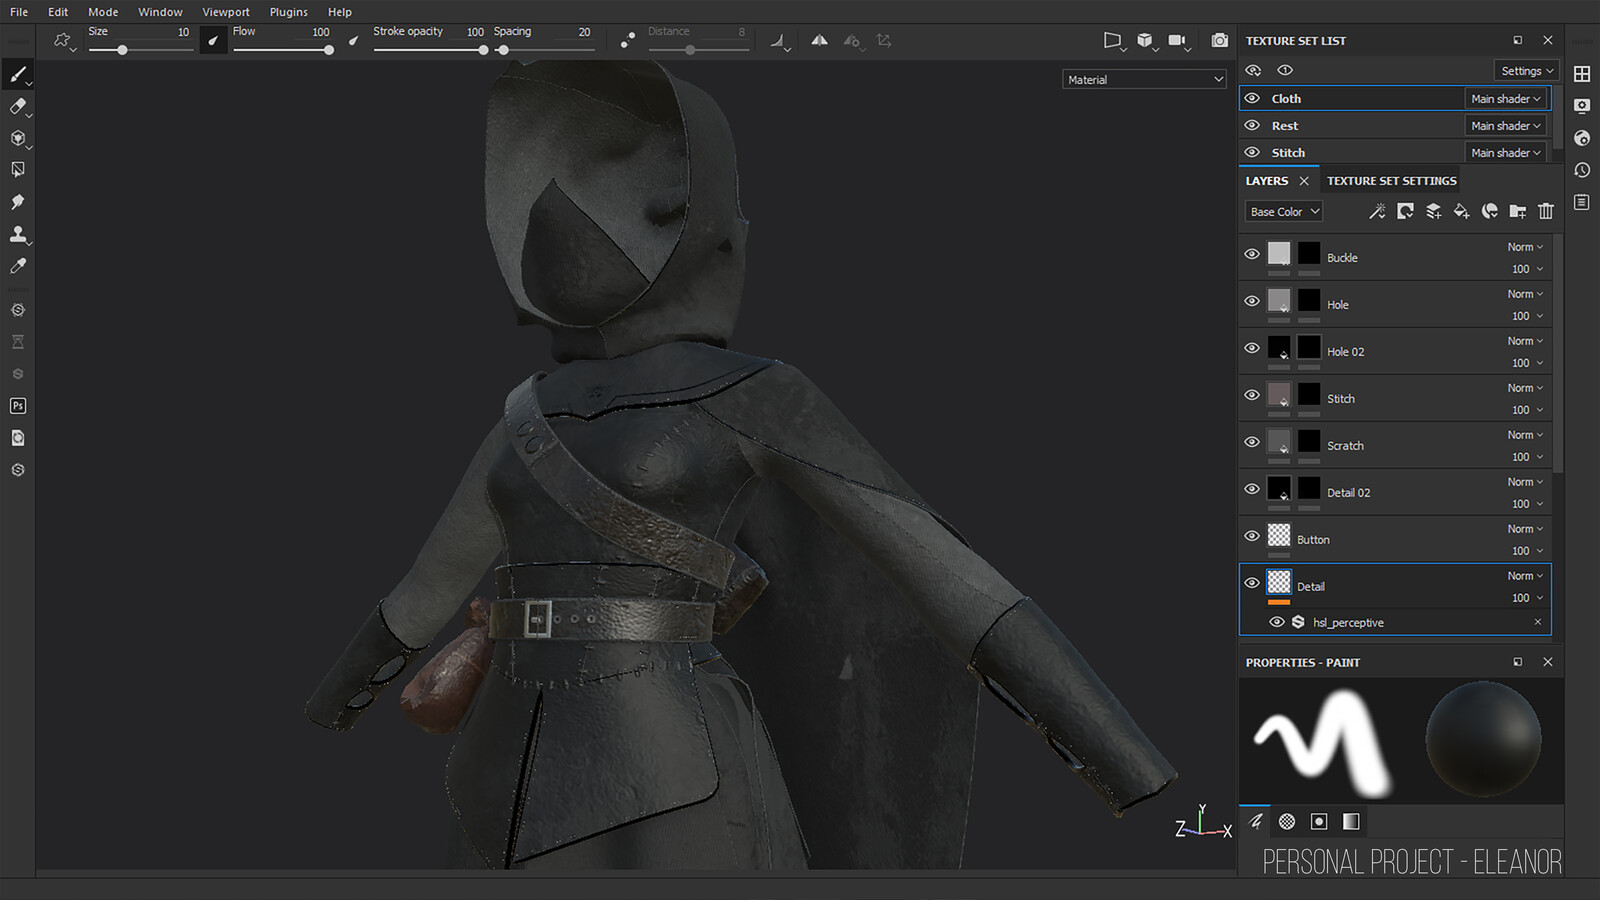Open the Base Color channel dropdown

click(1285, 212)
